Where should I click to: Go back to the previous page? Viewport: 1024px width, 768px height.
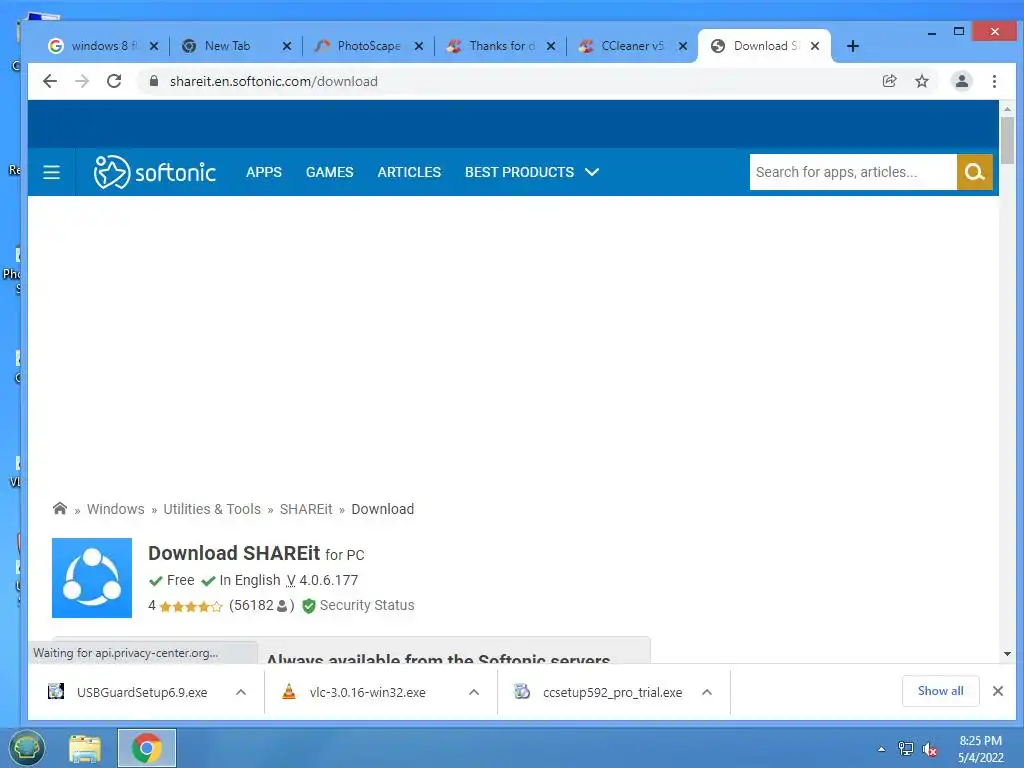[50, 81]
